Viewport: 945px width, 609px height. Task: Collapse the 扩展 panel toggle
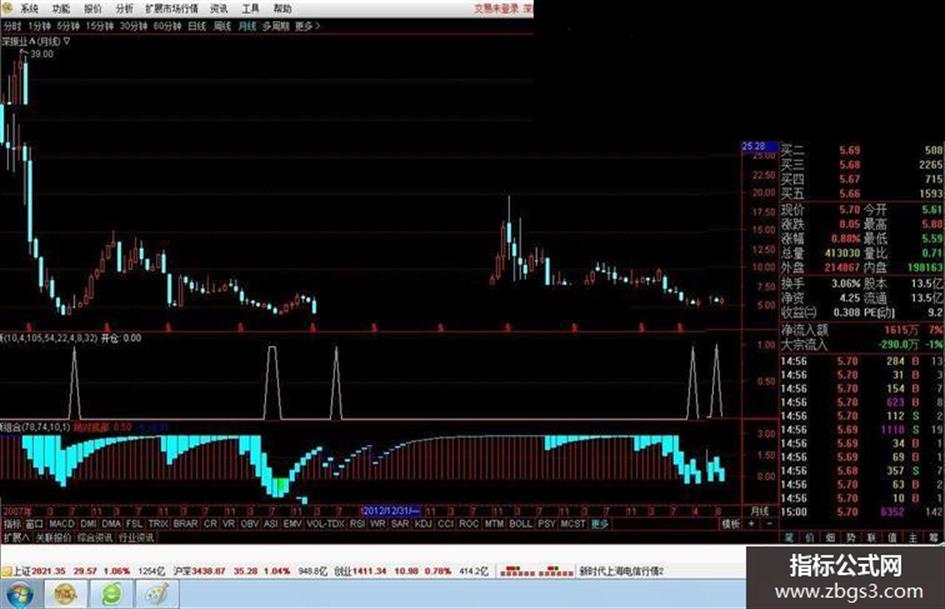pos(16,537)
